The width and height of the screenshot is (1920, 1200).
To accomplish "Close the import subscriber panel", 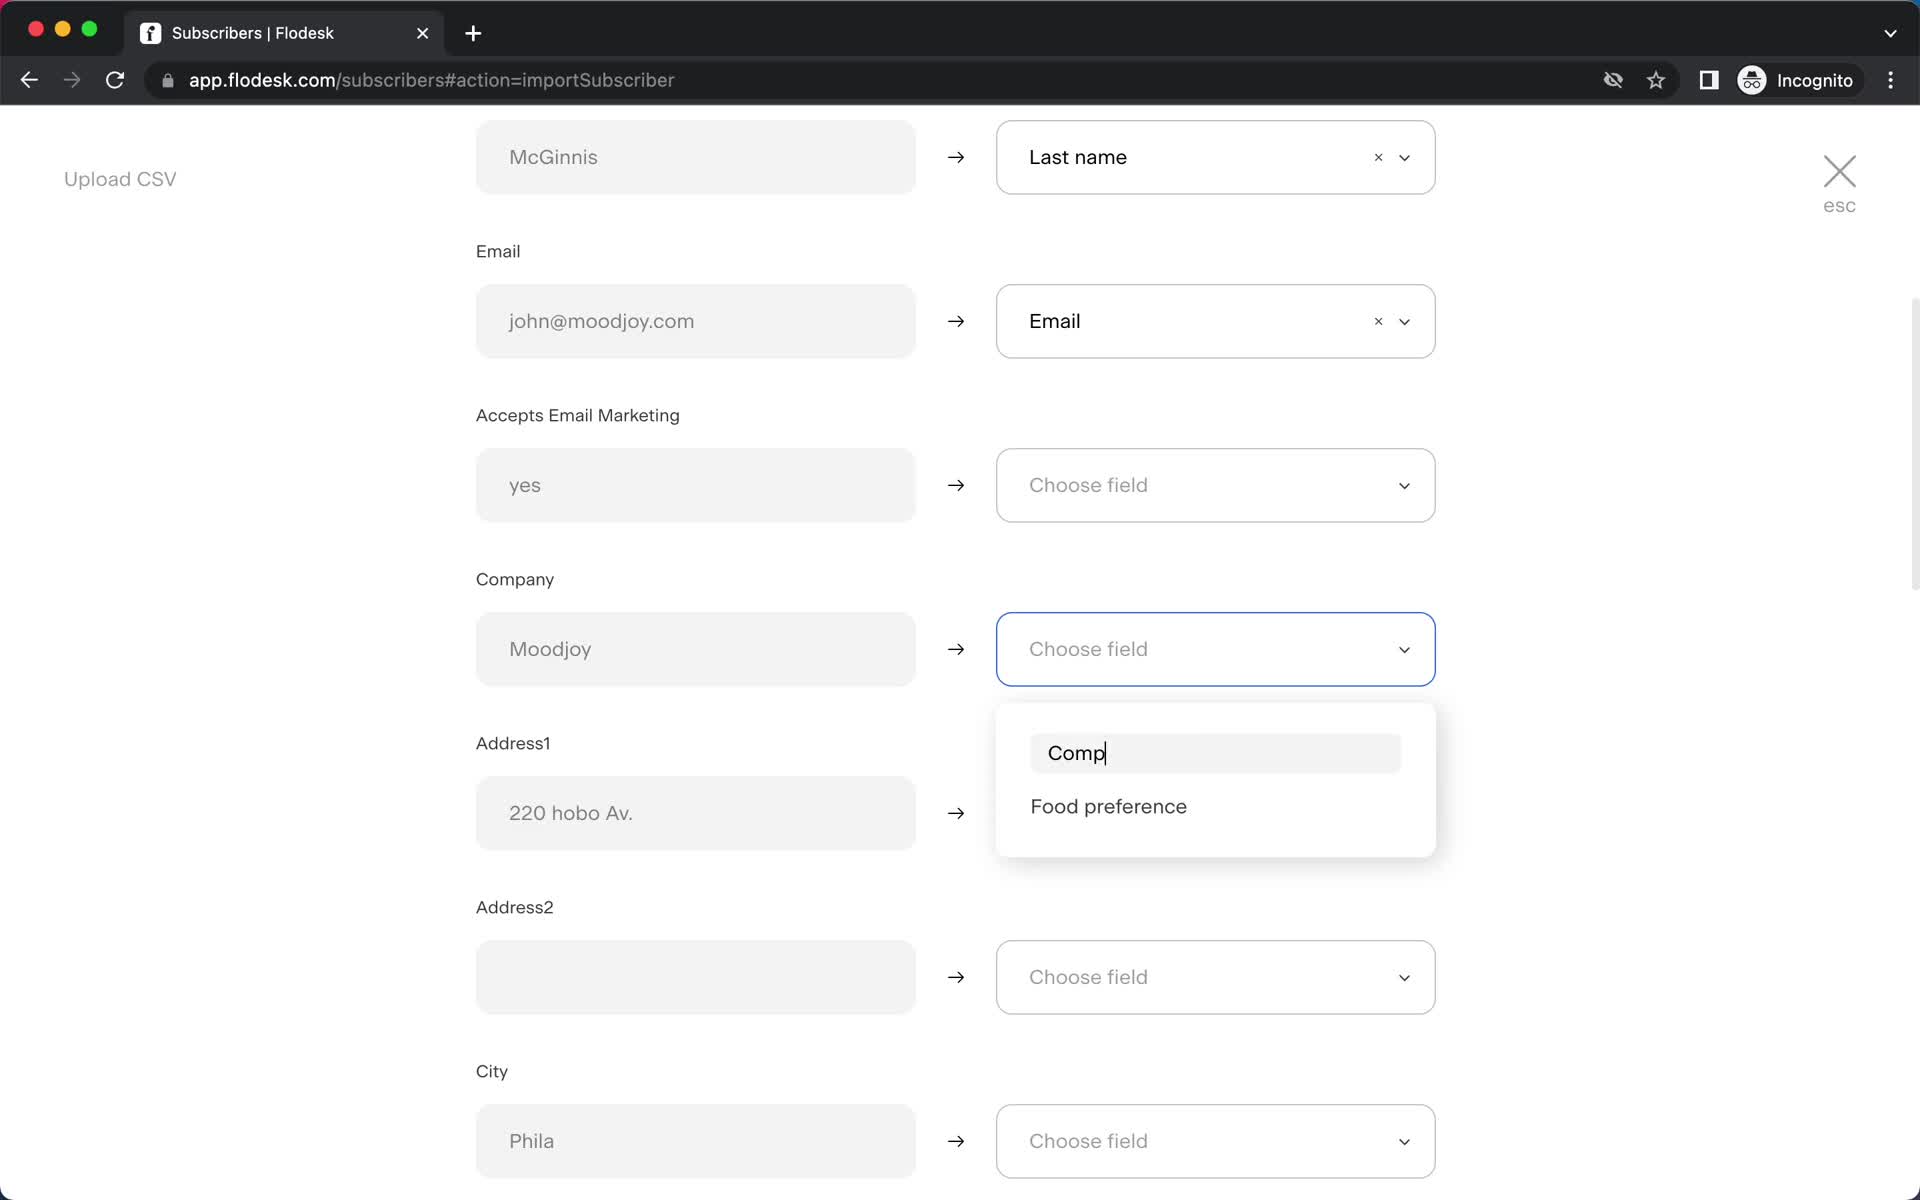I will pyautogui.click(x=1841, y=169).
